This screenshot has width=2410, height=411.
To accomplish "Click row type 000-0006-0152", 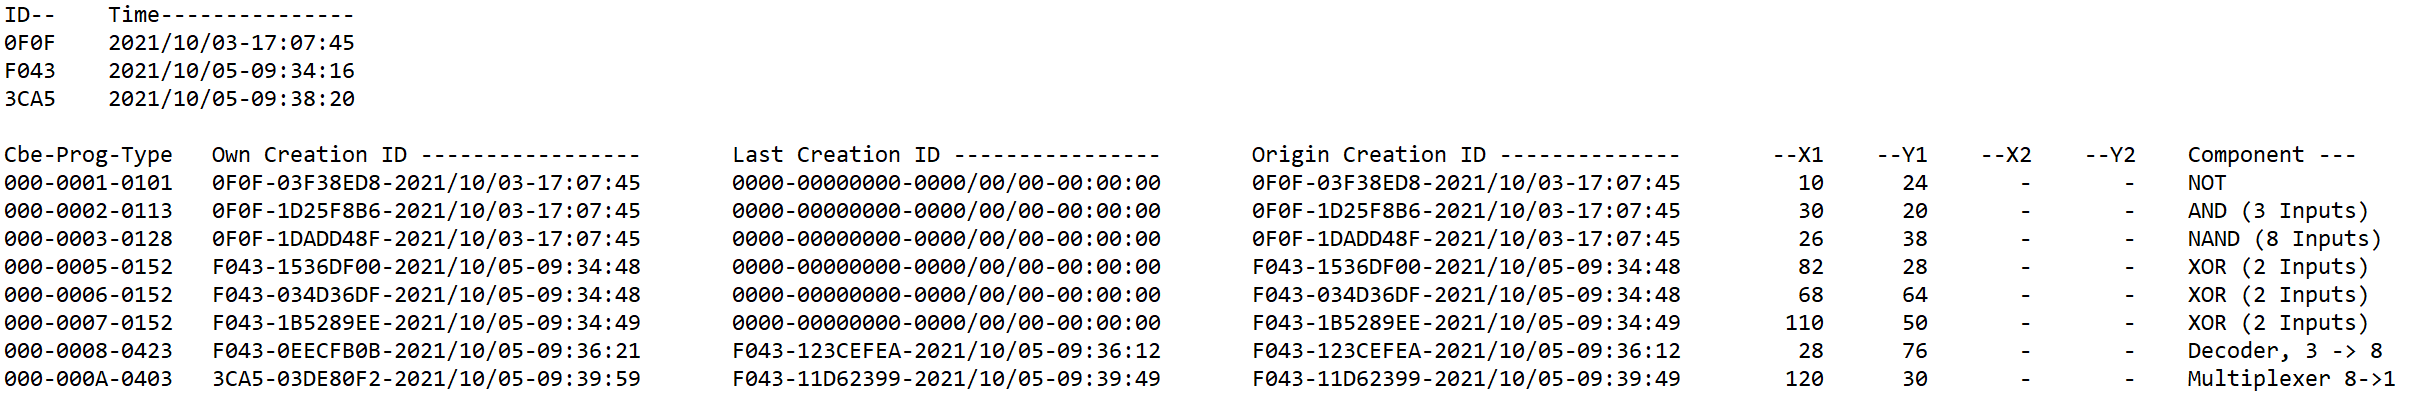I will (88, 295).
